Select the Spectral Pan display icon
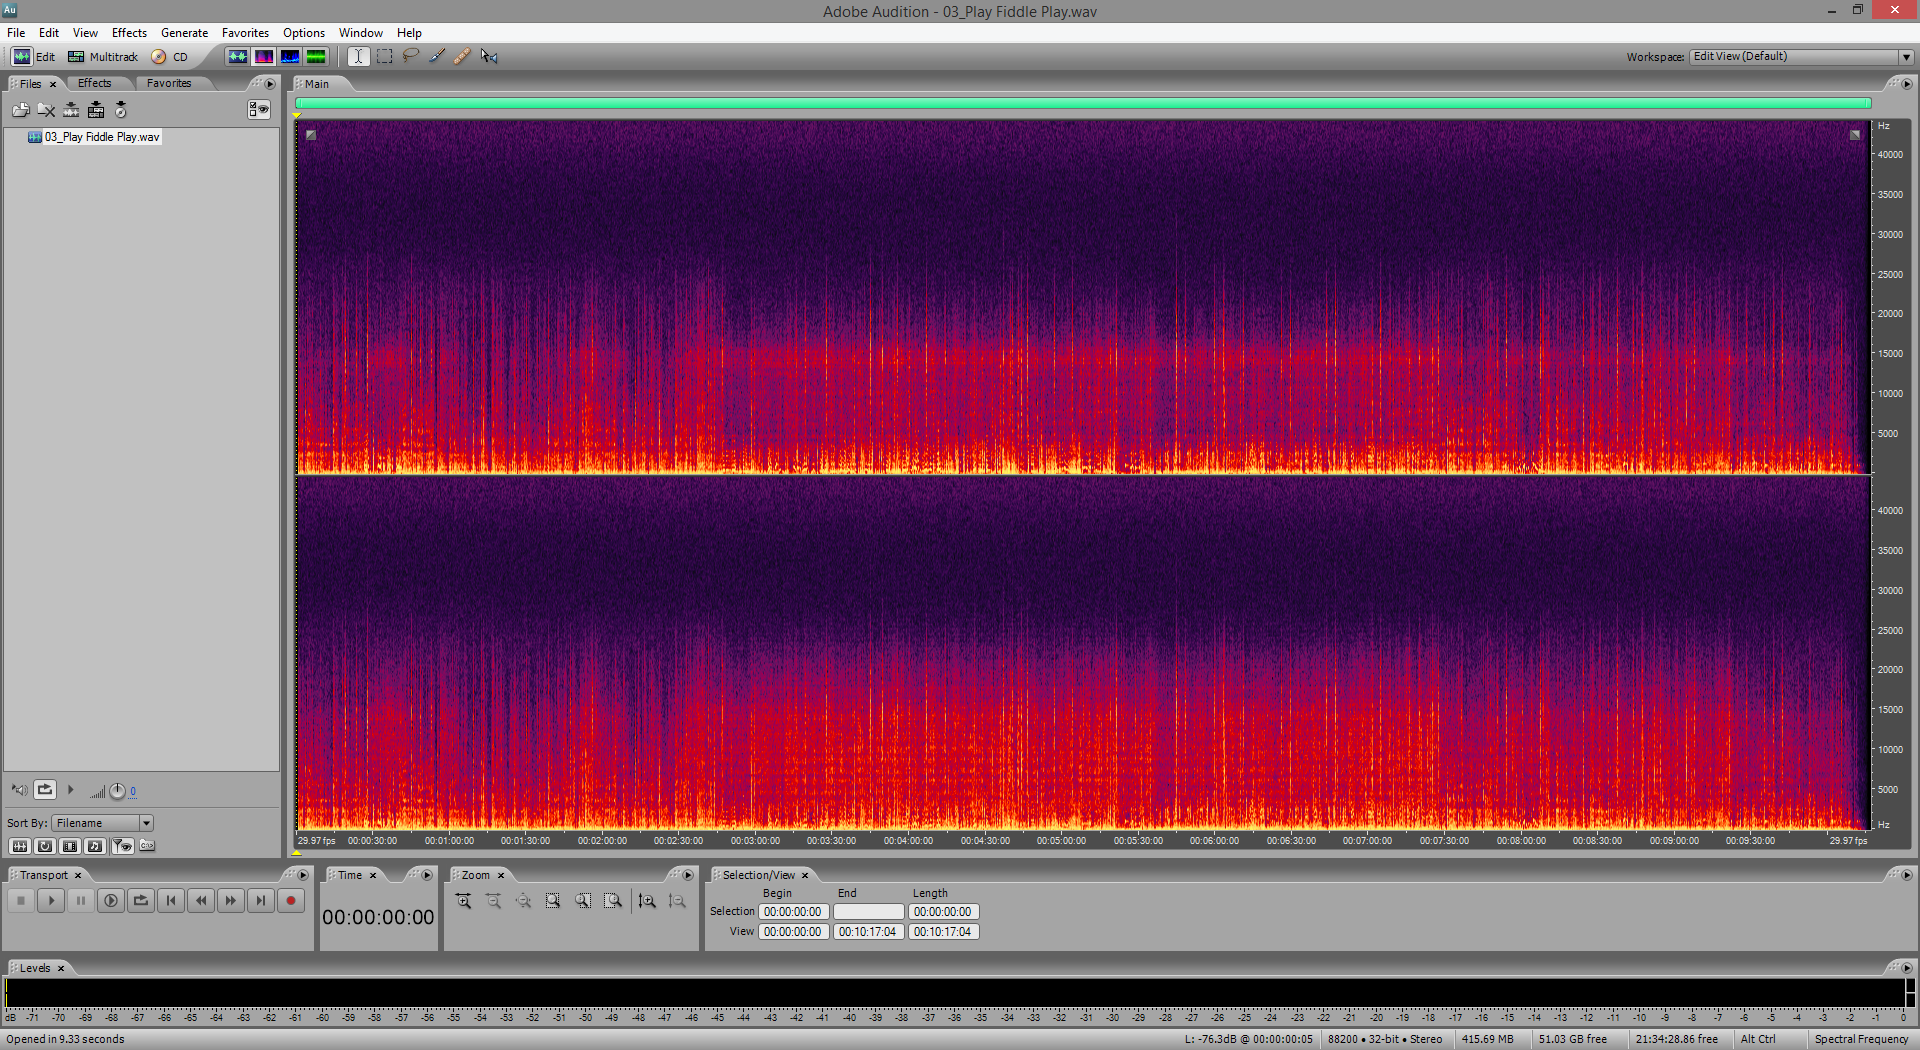The width and height of the screenshot is (1920, 1050). click(289, 57)
